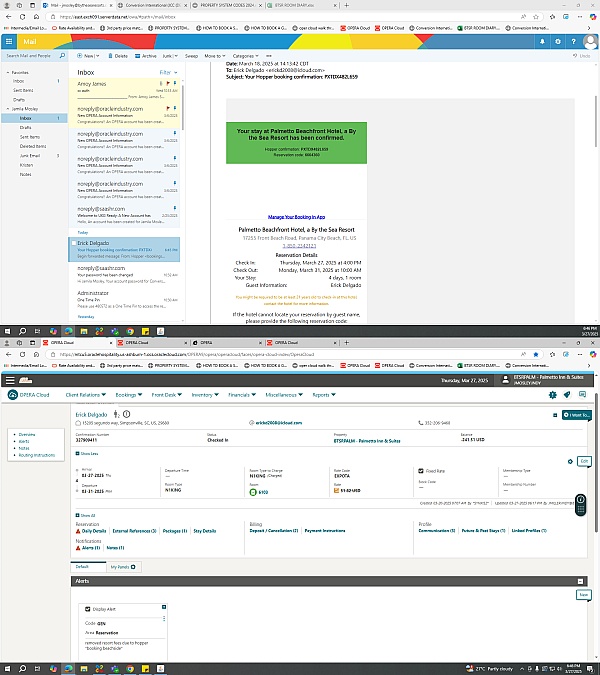
Task: Click the guest count icon beside Erick Delgado
Action: [116, 414]
